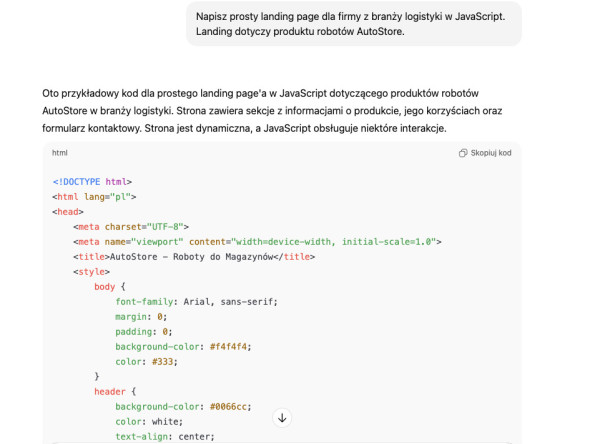This screenshot has width=600, height=444.
Task: Click the Skopiuj kod button label
Action: tap(490, 153)
